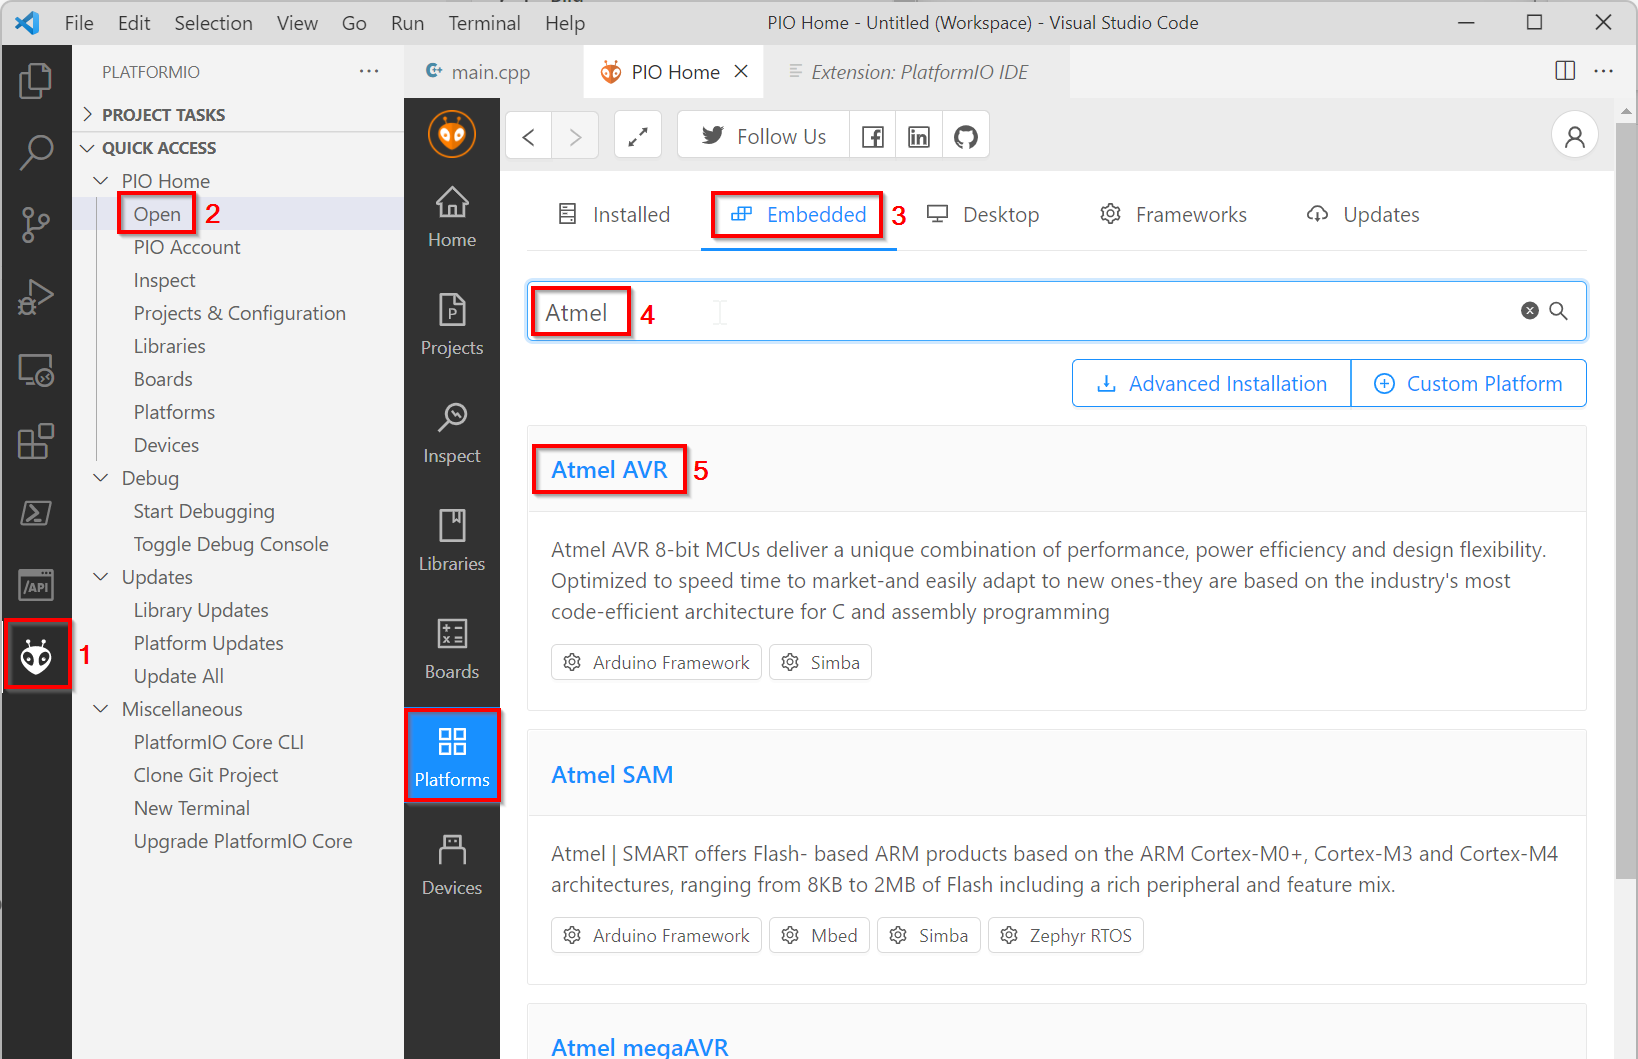Open editor More Actions ellipsis menu
The height and width of the screenshot is (1059, 1638).
[1604, 71]
